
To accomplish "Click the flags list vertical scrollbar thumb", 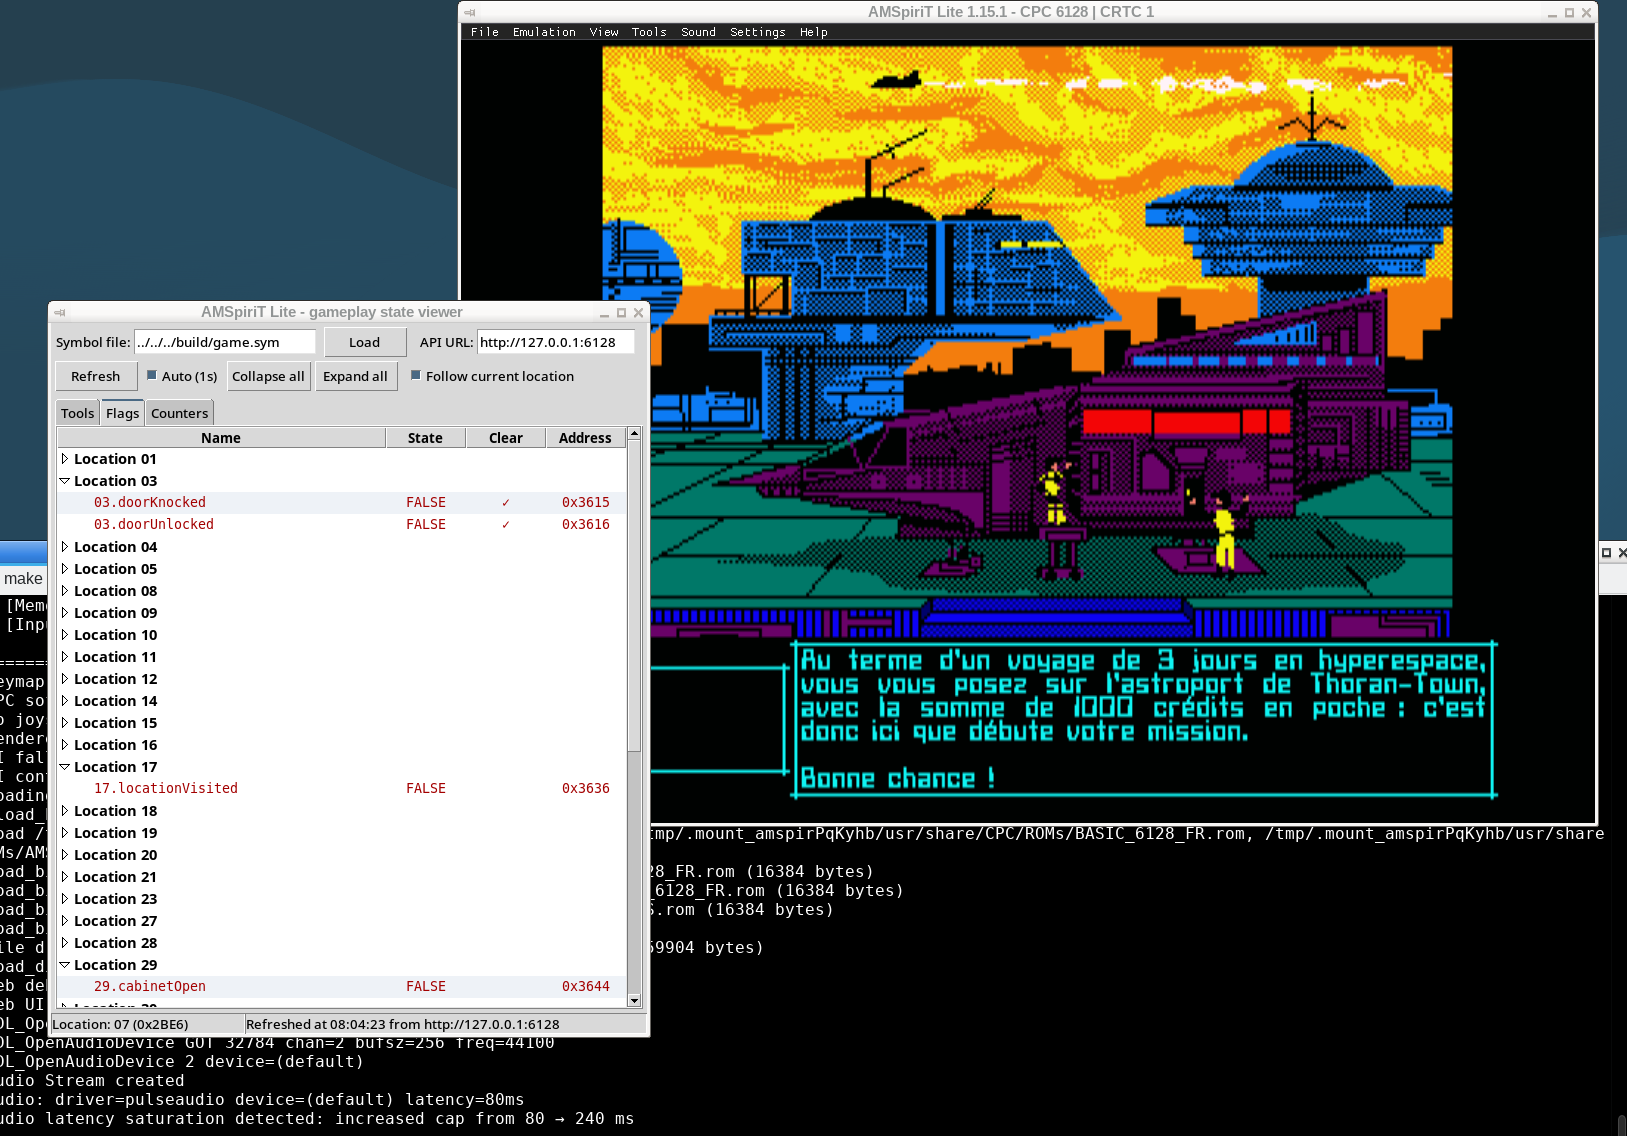I will pyautogui.click(x=634, y=595).
